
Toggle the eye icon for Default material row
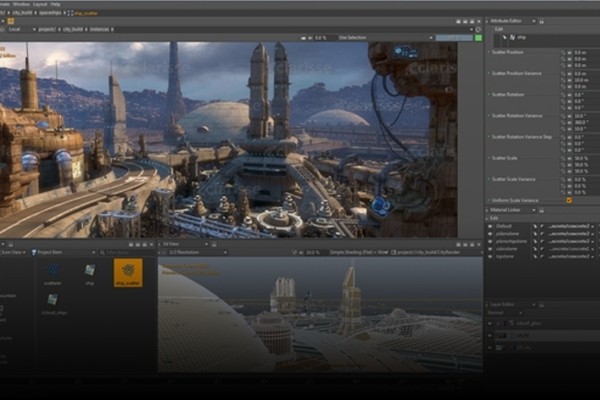click(x=490, y=226)
